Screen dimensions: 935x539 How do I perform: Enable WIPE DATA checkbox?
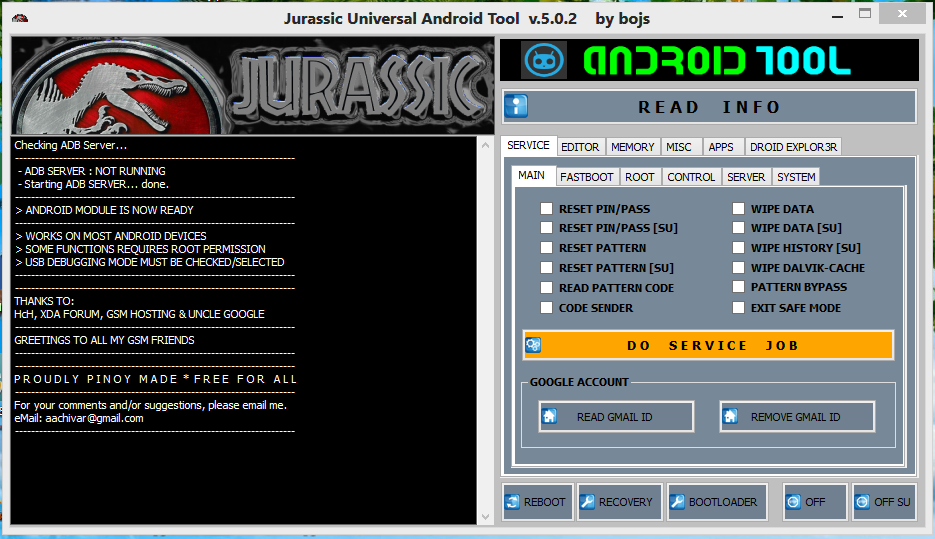[738, 208]
